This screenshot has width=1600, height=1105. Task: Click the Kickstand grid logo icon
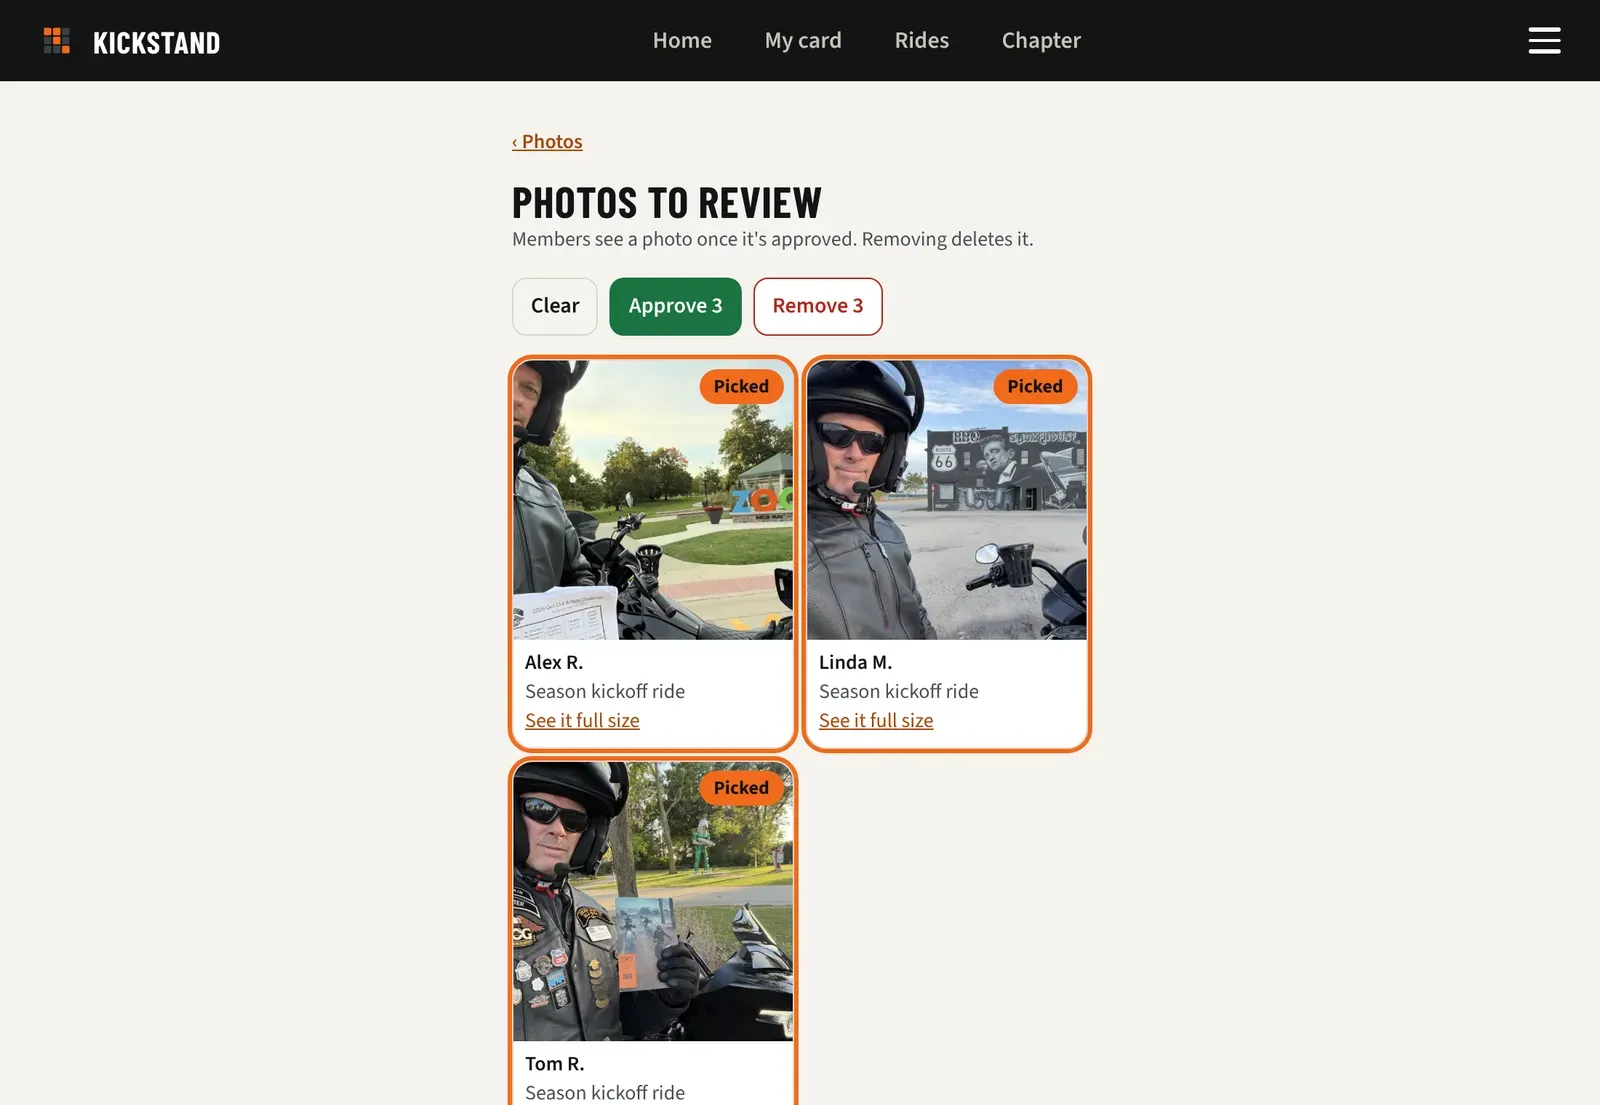point(57,41)
